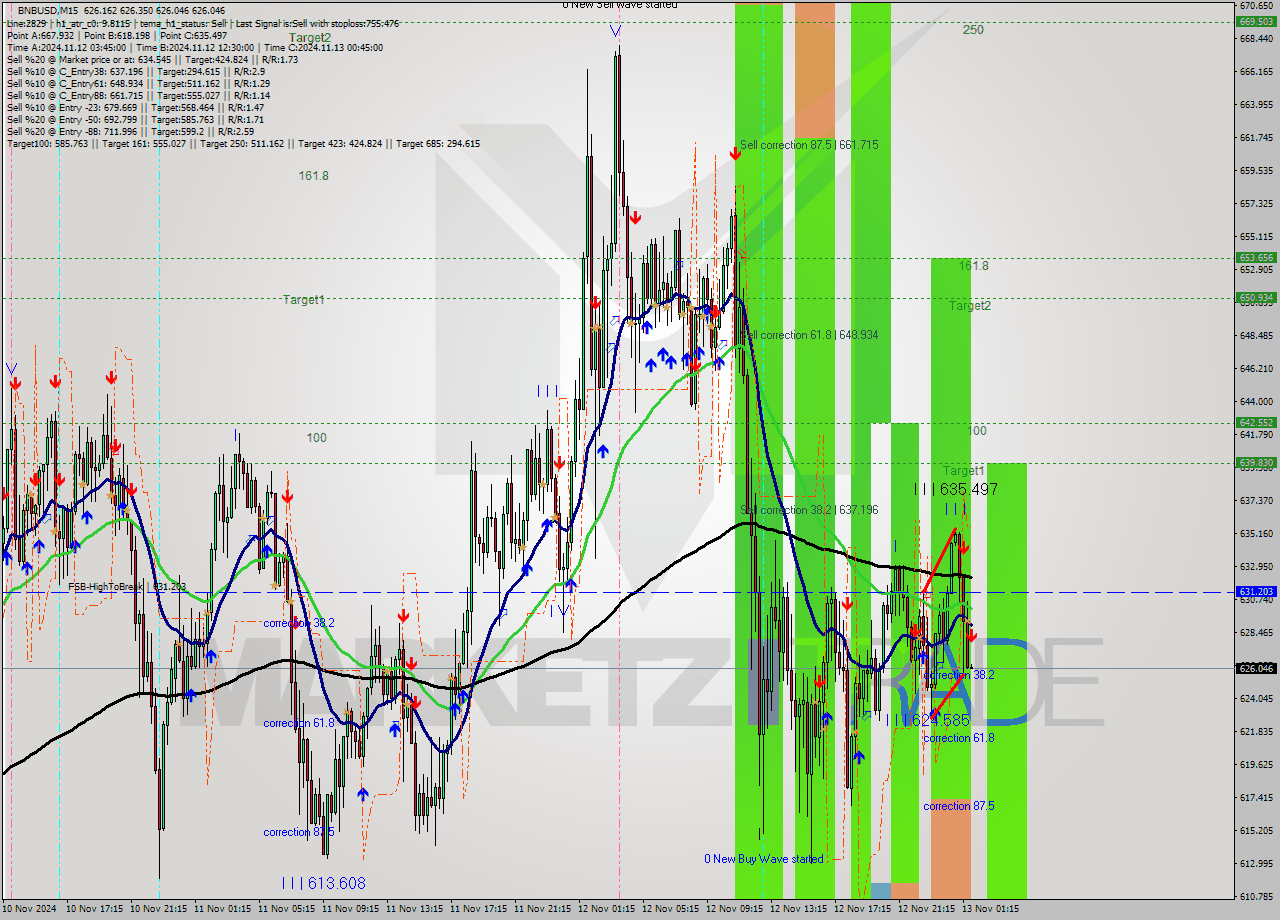Viewport: 1280px width, 920px height.
Task: Click 'Target1' label above the 10 Nov candles
Action: 303,300
